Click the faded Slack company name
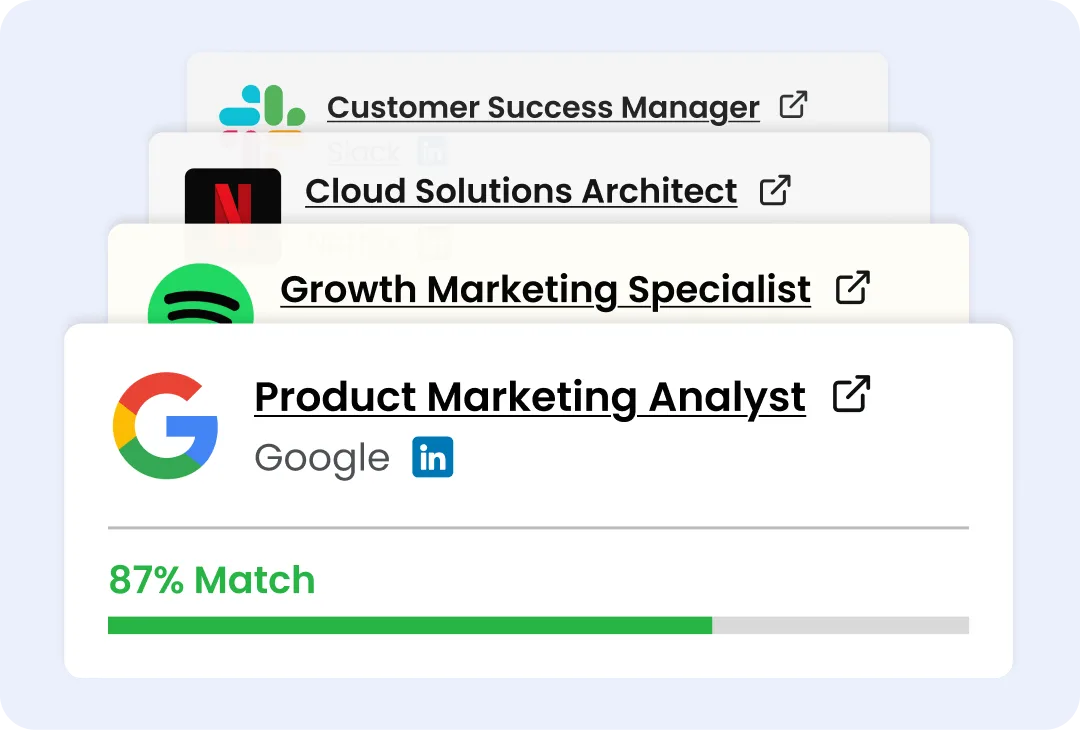 coord(363,152)
